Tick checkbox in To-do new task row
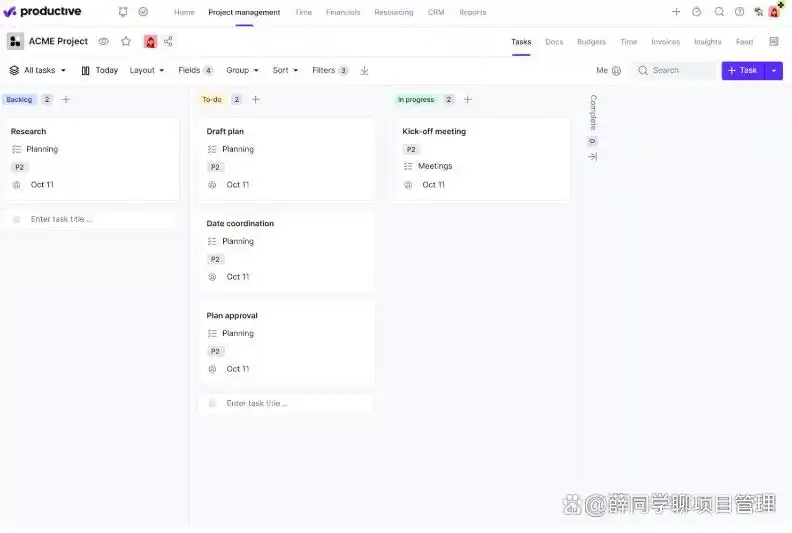 (x=213, y=403)
